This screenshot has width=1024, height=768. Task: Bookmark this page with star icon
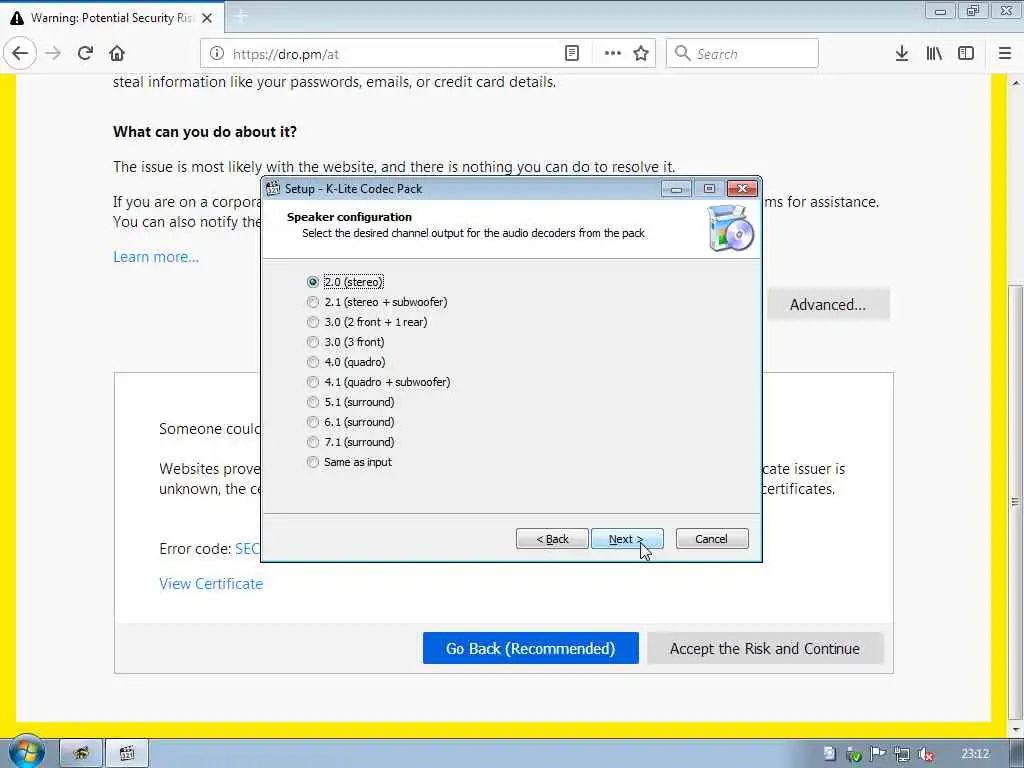click(641, 54)
